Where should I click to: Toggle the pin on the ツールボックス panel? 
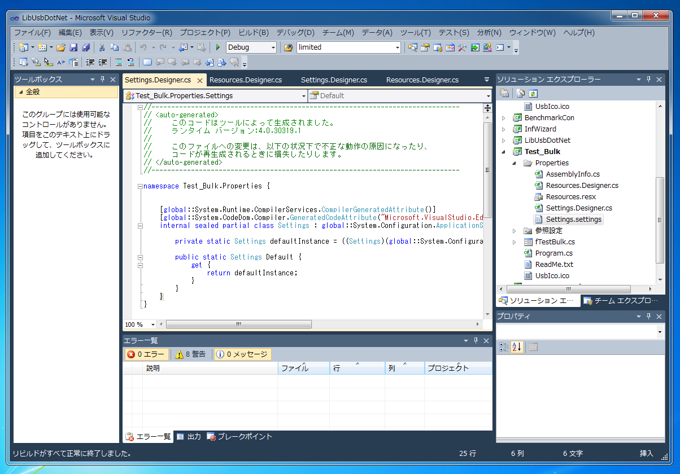pyautogui.click(x=102, y=79)
